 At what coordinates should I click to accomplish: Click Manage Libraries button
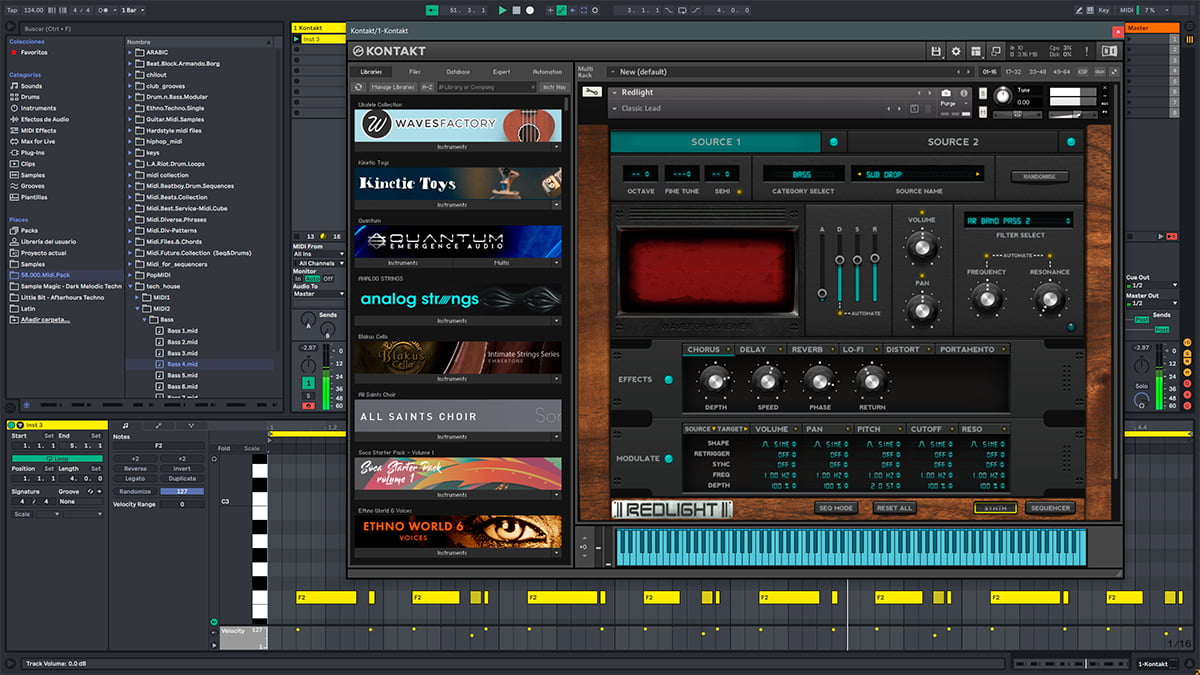pos(393,87)
